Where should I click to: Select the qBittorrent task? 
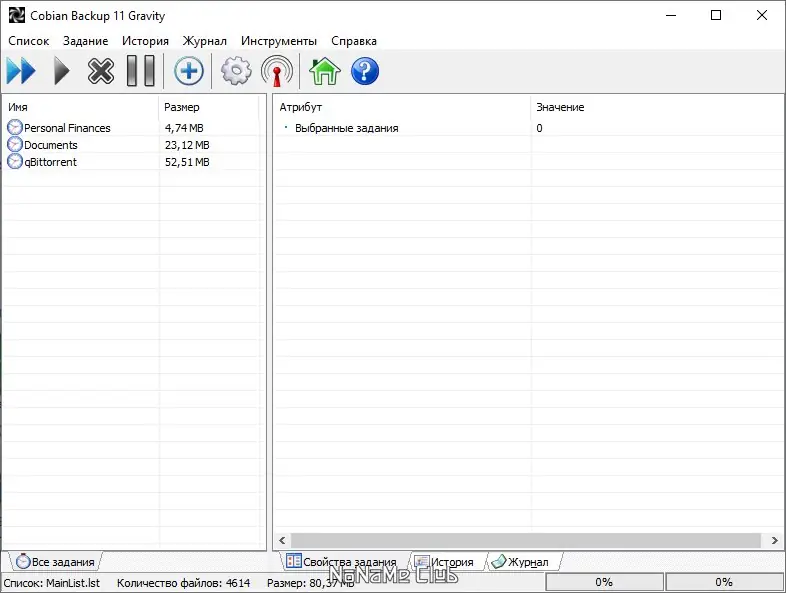pos(51,162)
